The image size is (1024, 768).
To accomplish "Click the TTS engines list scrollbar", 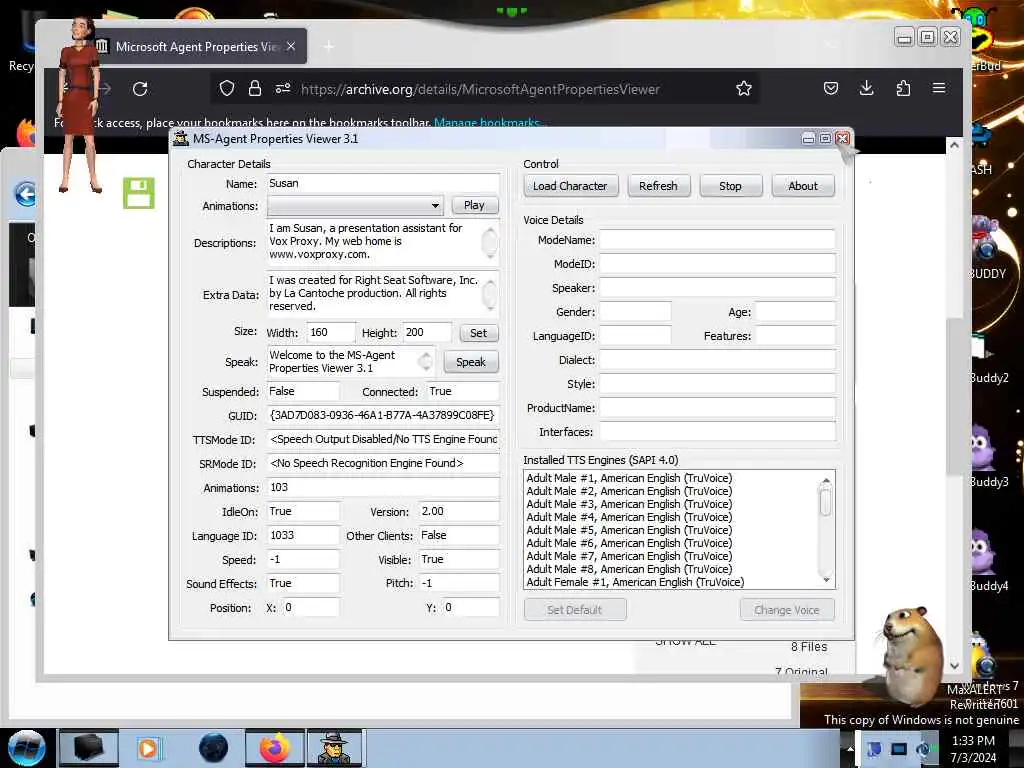I will pos(826,530).
